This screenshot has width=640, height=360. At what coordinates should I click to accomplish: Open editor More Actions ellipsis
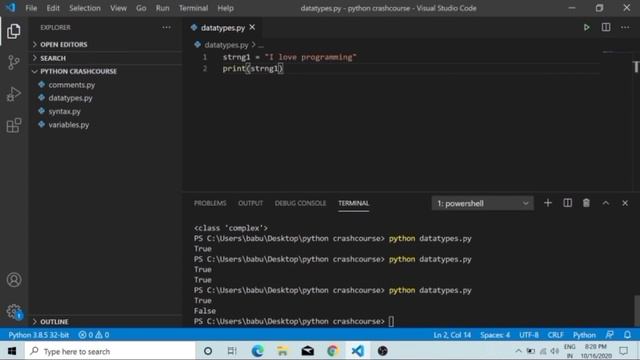[x=625, y=27]
